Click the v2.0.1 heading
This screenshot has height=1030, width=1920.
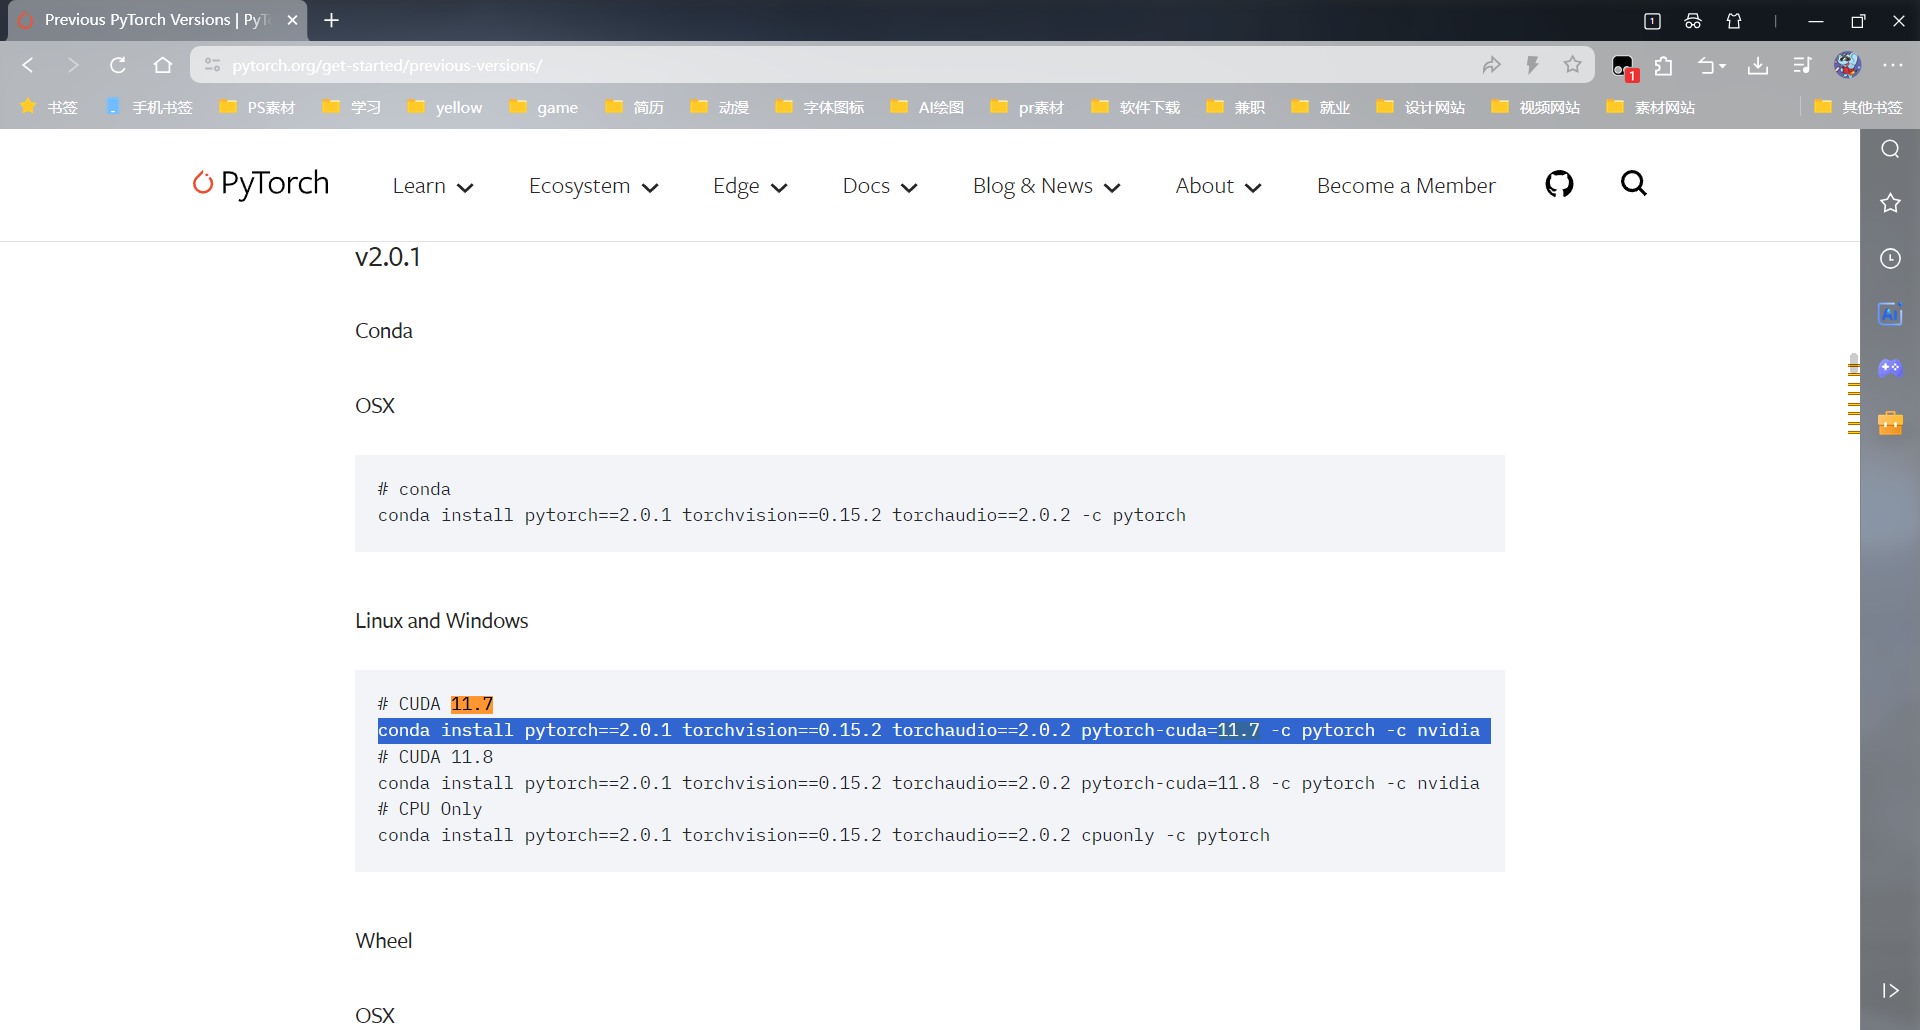tap(388, 257)
